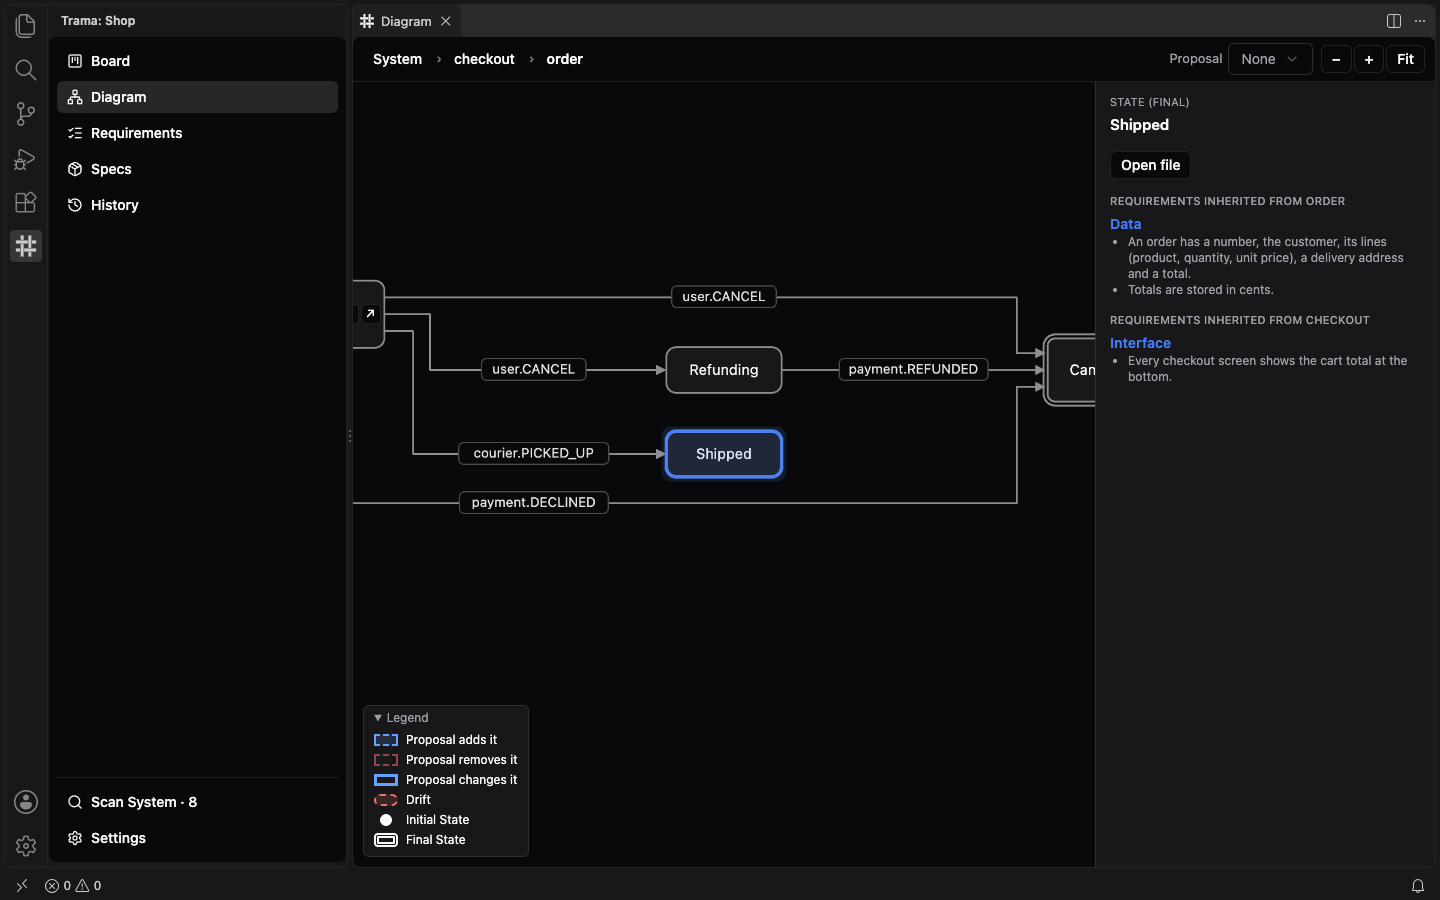This screenshot has height=900, width=1440.
Task: Open the Data requirements link
Action: pyautogui.click(x=1126, y=224)
